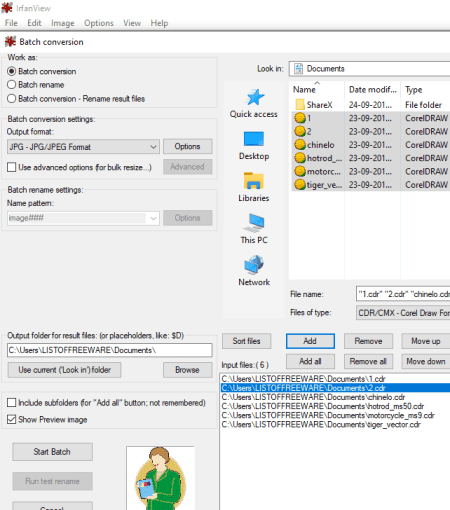Click ShareX date 24-09-201... cell

click(370, 105)
